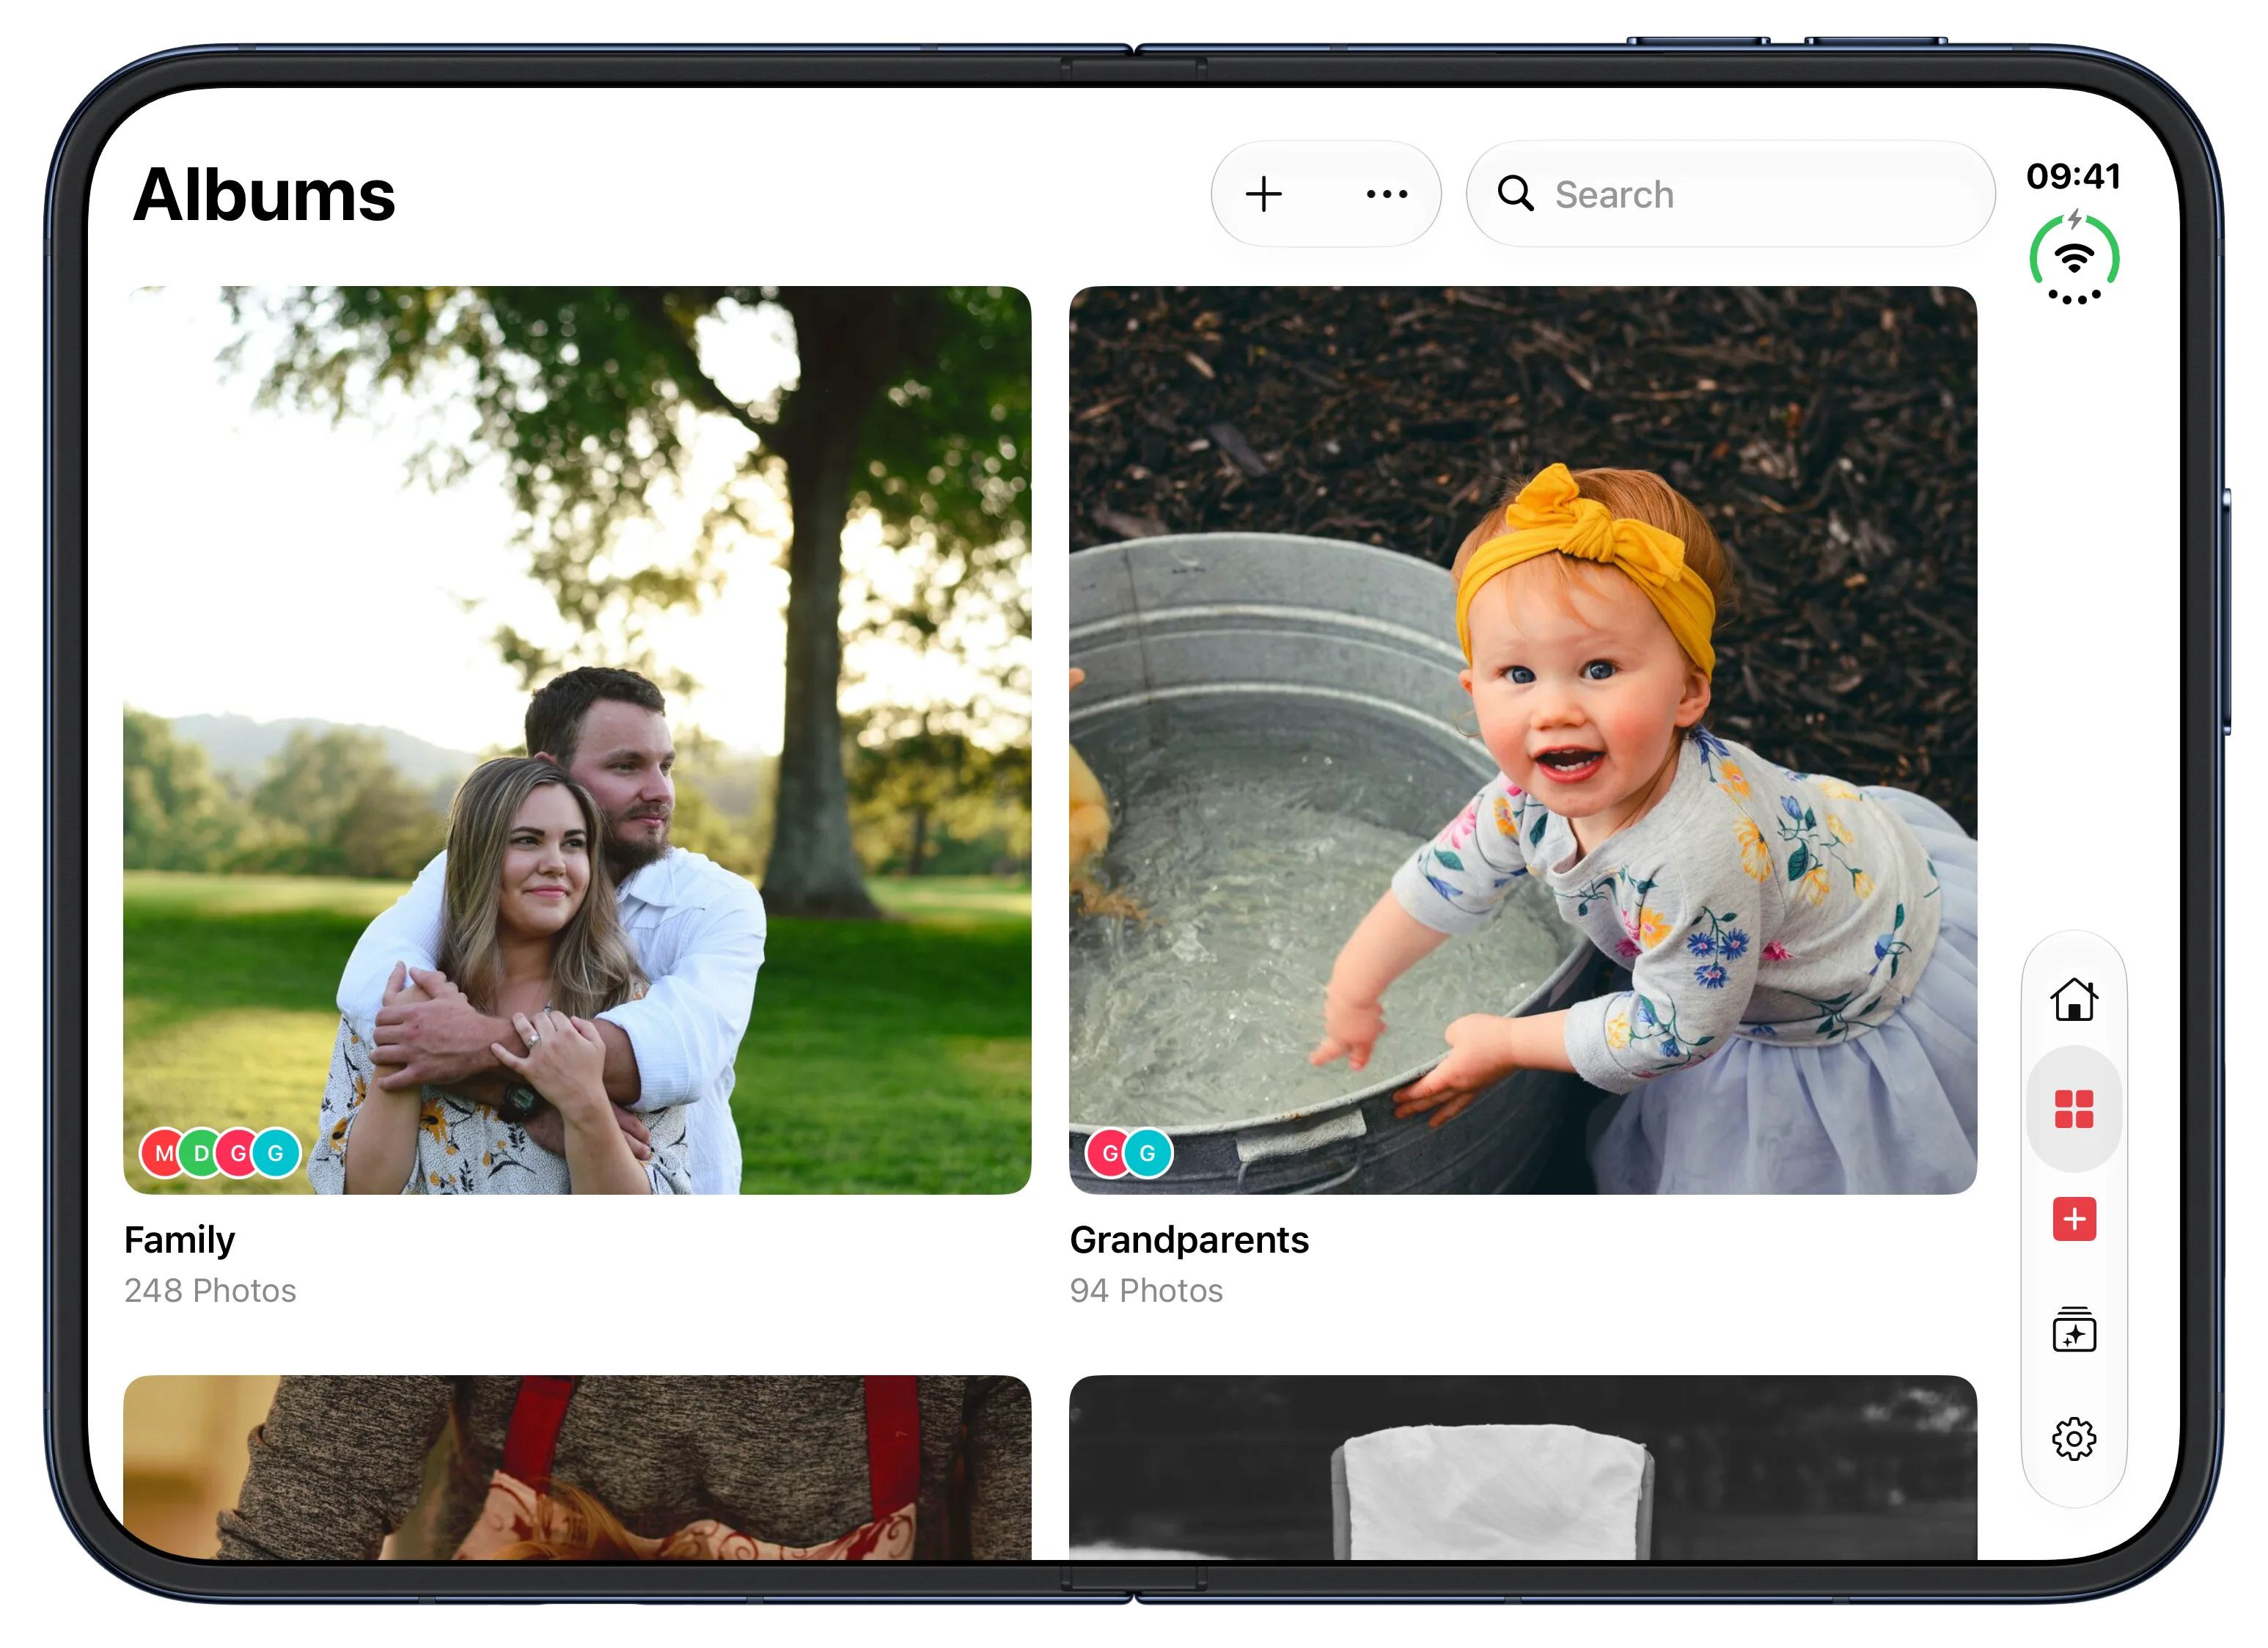Open the three-dots more options menu
The image size is (2268, 1648).
click(1387, 194)
